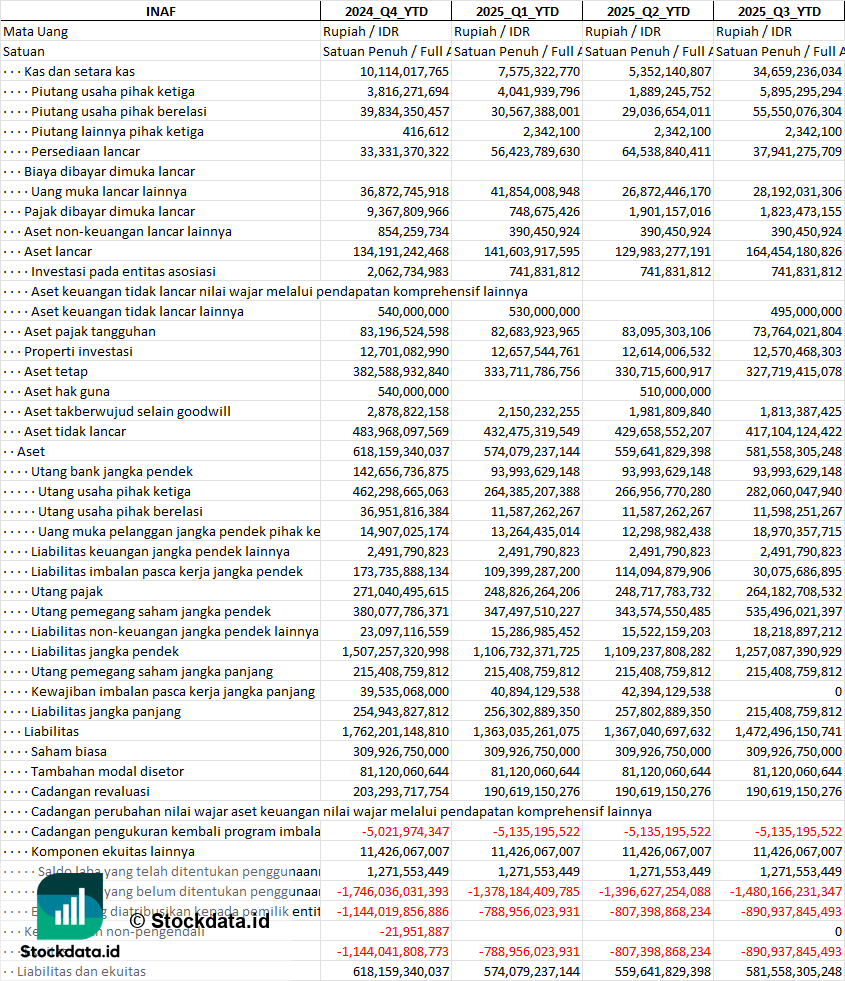845x981 pixels.
Task: Click the Stockdata.id text below the logo
Action: click(70, 952)
